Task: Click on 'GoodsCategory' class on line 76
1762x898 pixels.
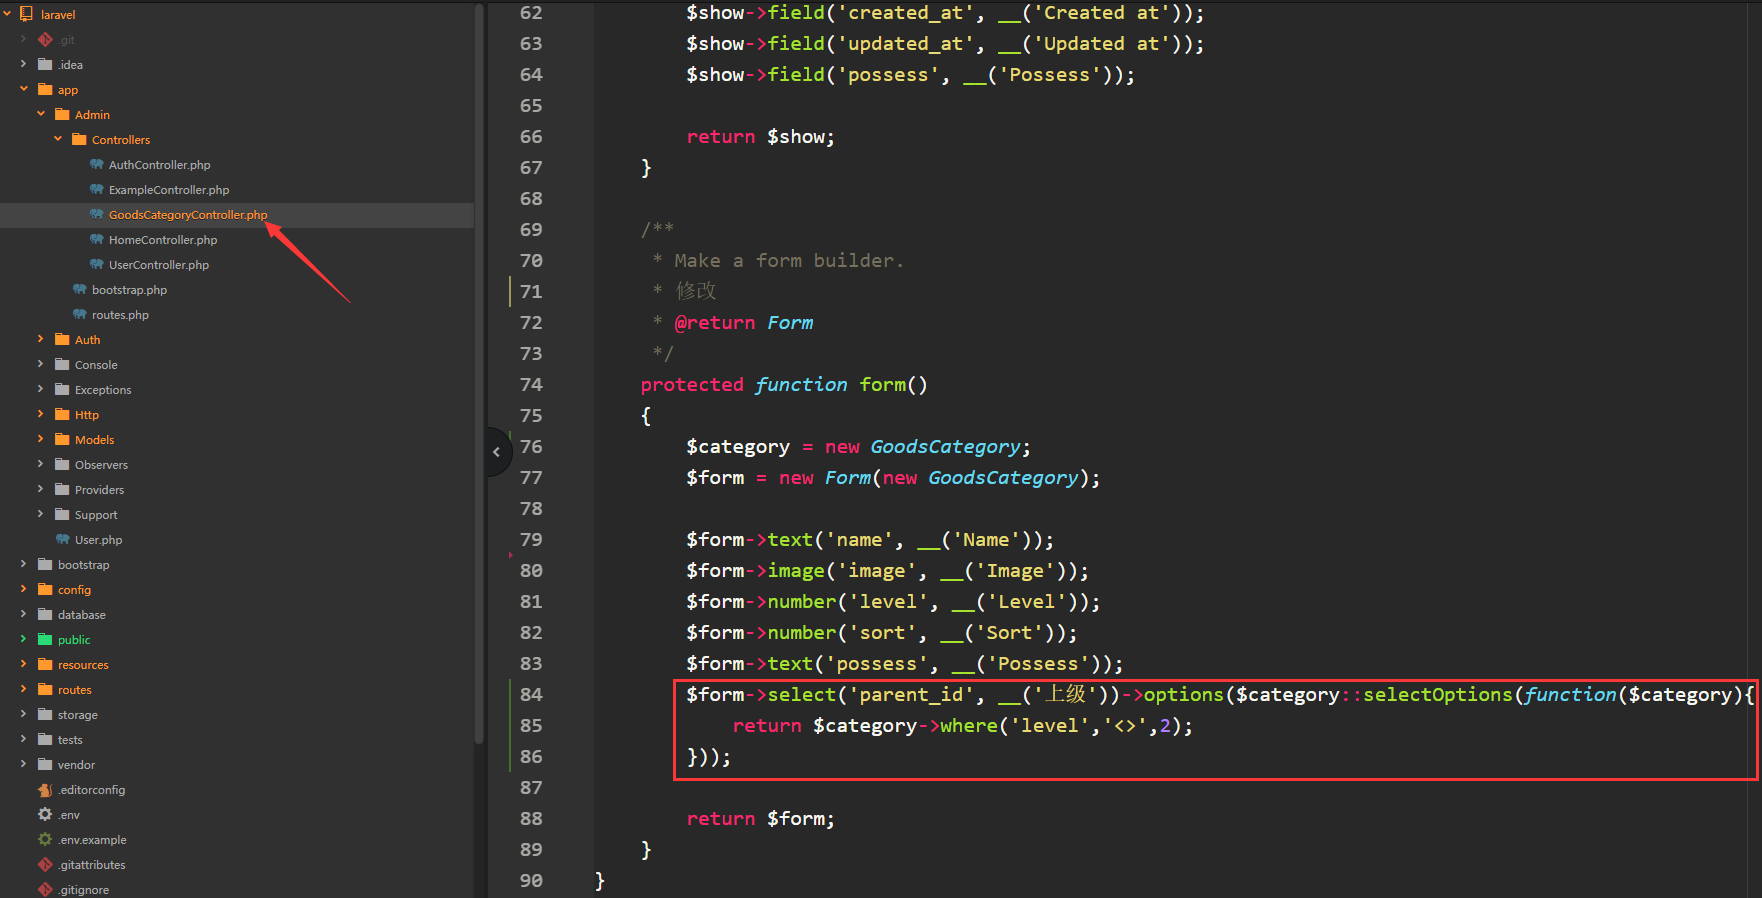Action: pos(945,447)
